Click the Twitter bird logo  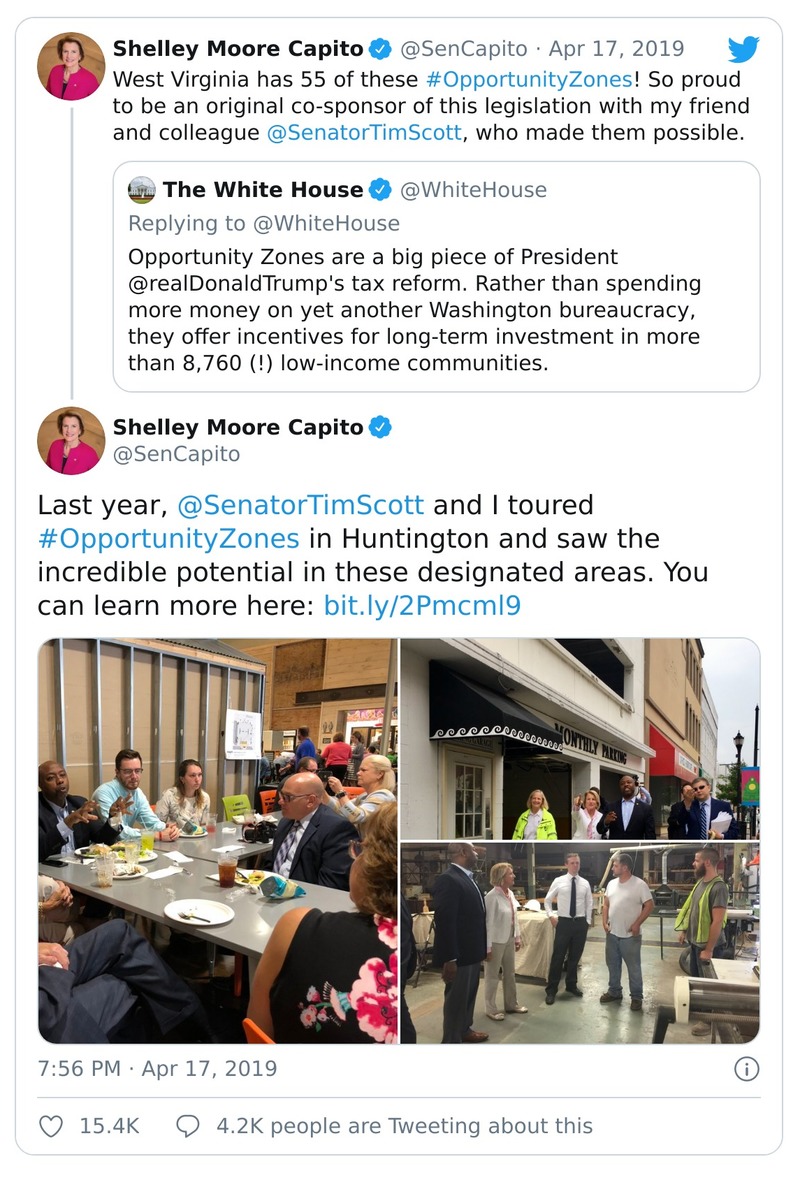click(743, 49)
